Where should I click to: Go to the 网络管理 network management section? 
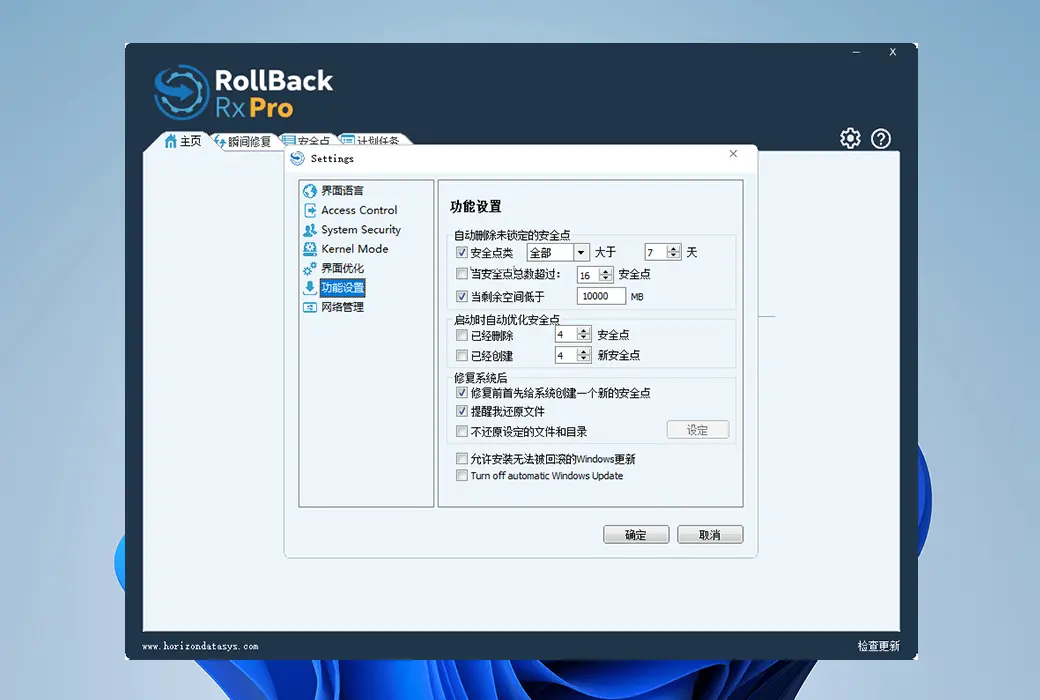click(x=338, y=307)
